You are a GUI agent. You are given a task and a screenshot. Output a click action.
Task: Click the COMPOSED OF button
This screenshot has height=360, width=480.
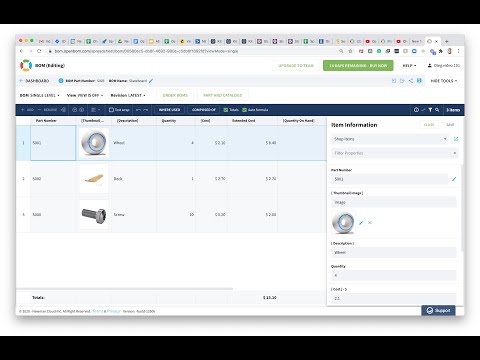click(x=204, y=110)
